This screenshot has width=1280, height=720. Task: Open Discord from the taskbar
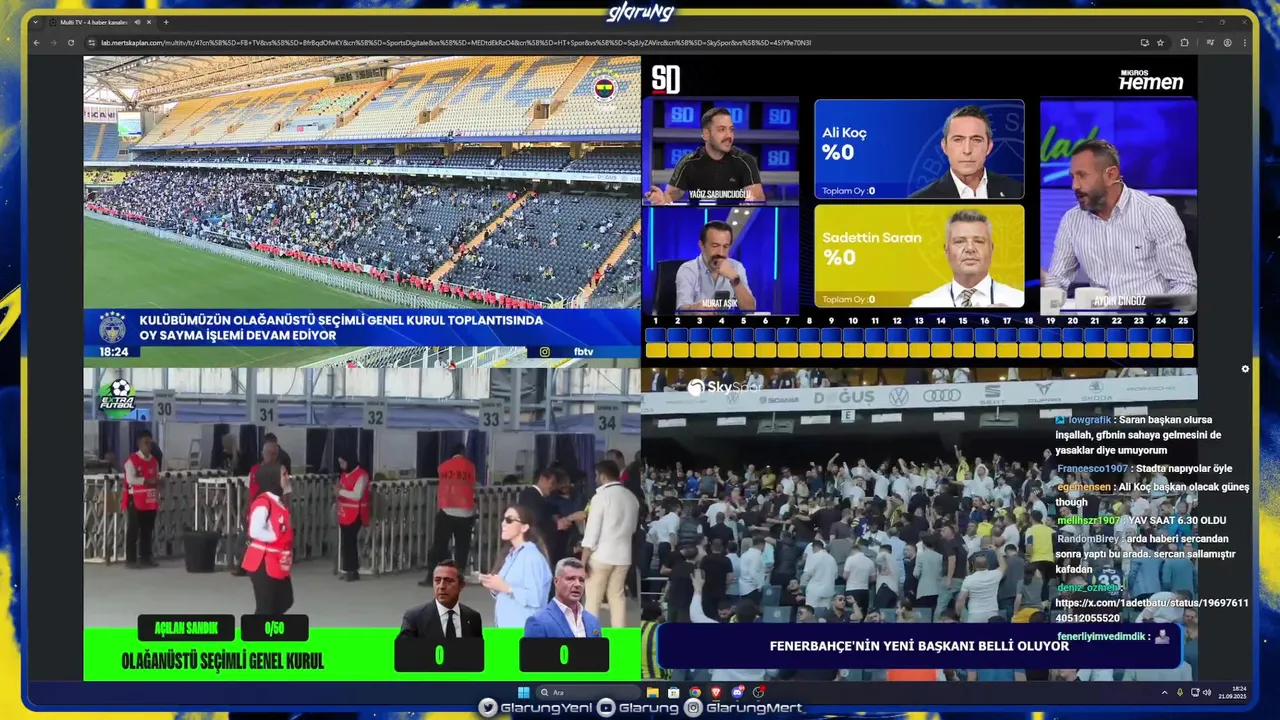pyautogui.click(x=738, y=692)
